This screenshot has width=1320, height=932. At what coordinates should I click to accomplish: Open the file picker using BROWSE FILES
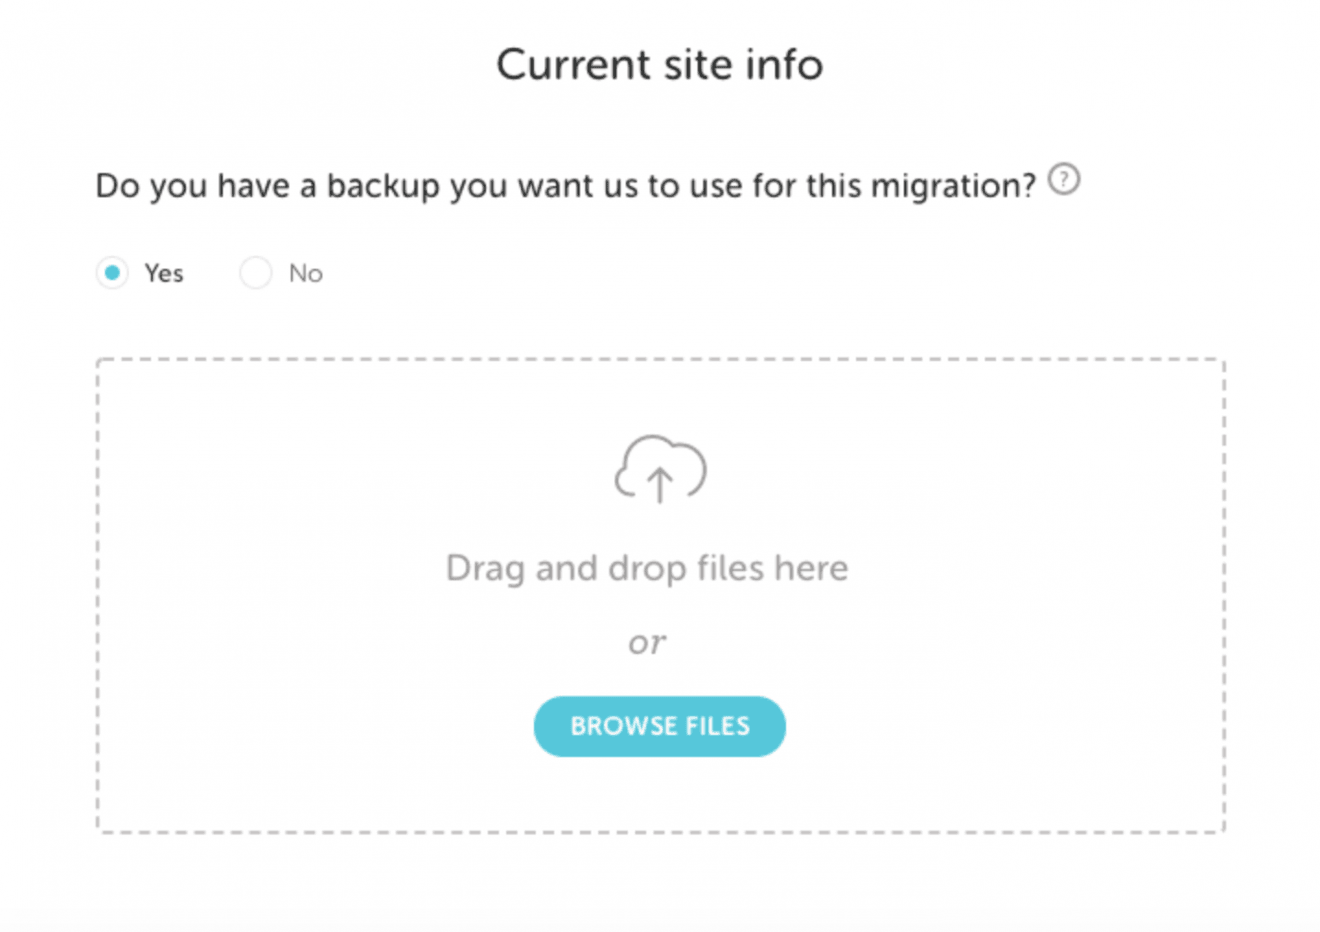(x=659, y=726)
